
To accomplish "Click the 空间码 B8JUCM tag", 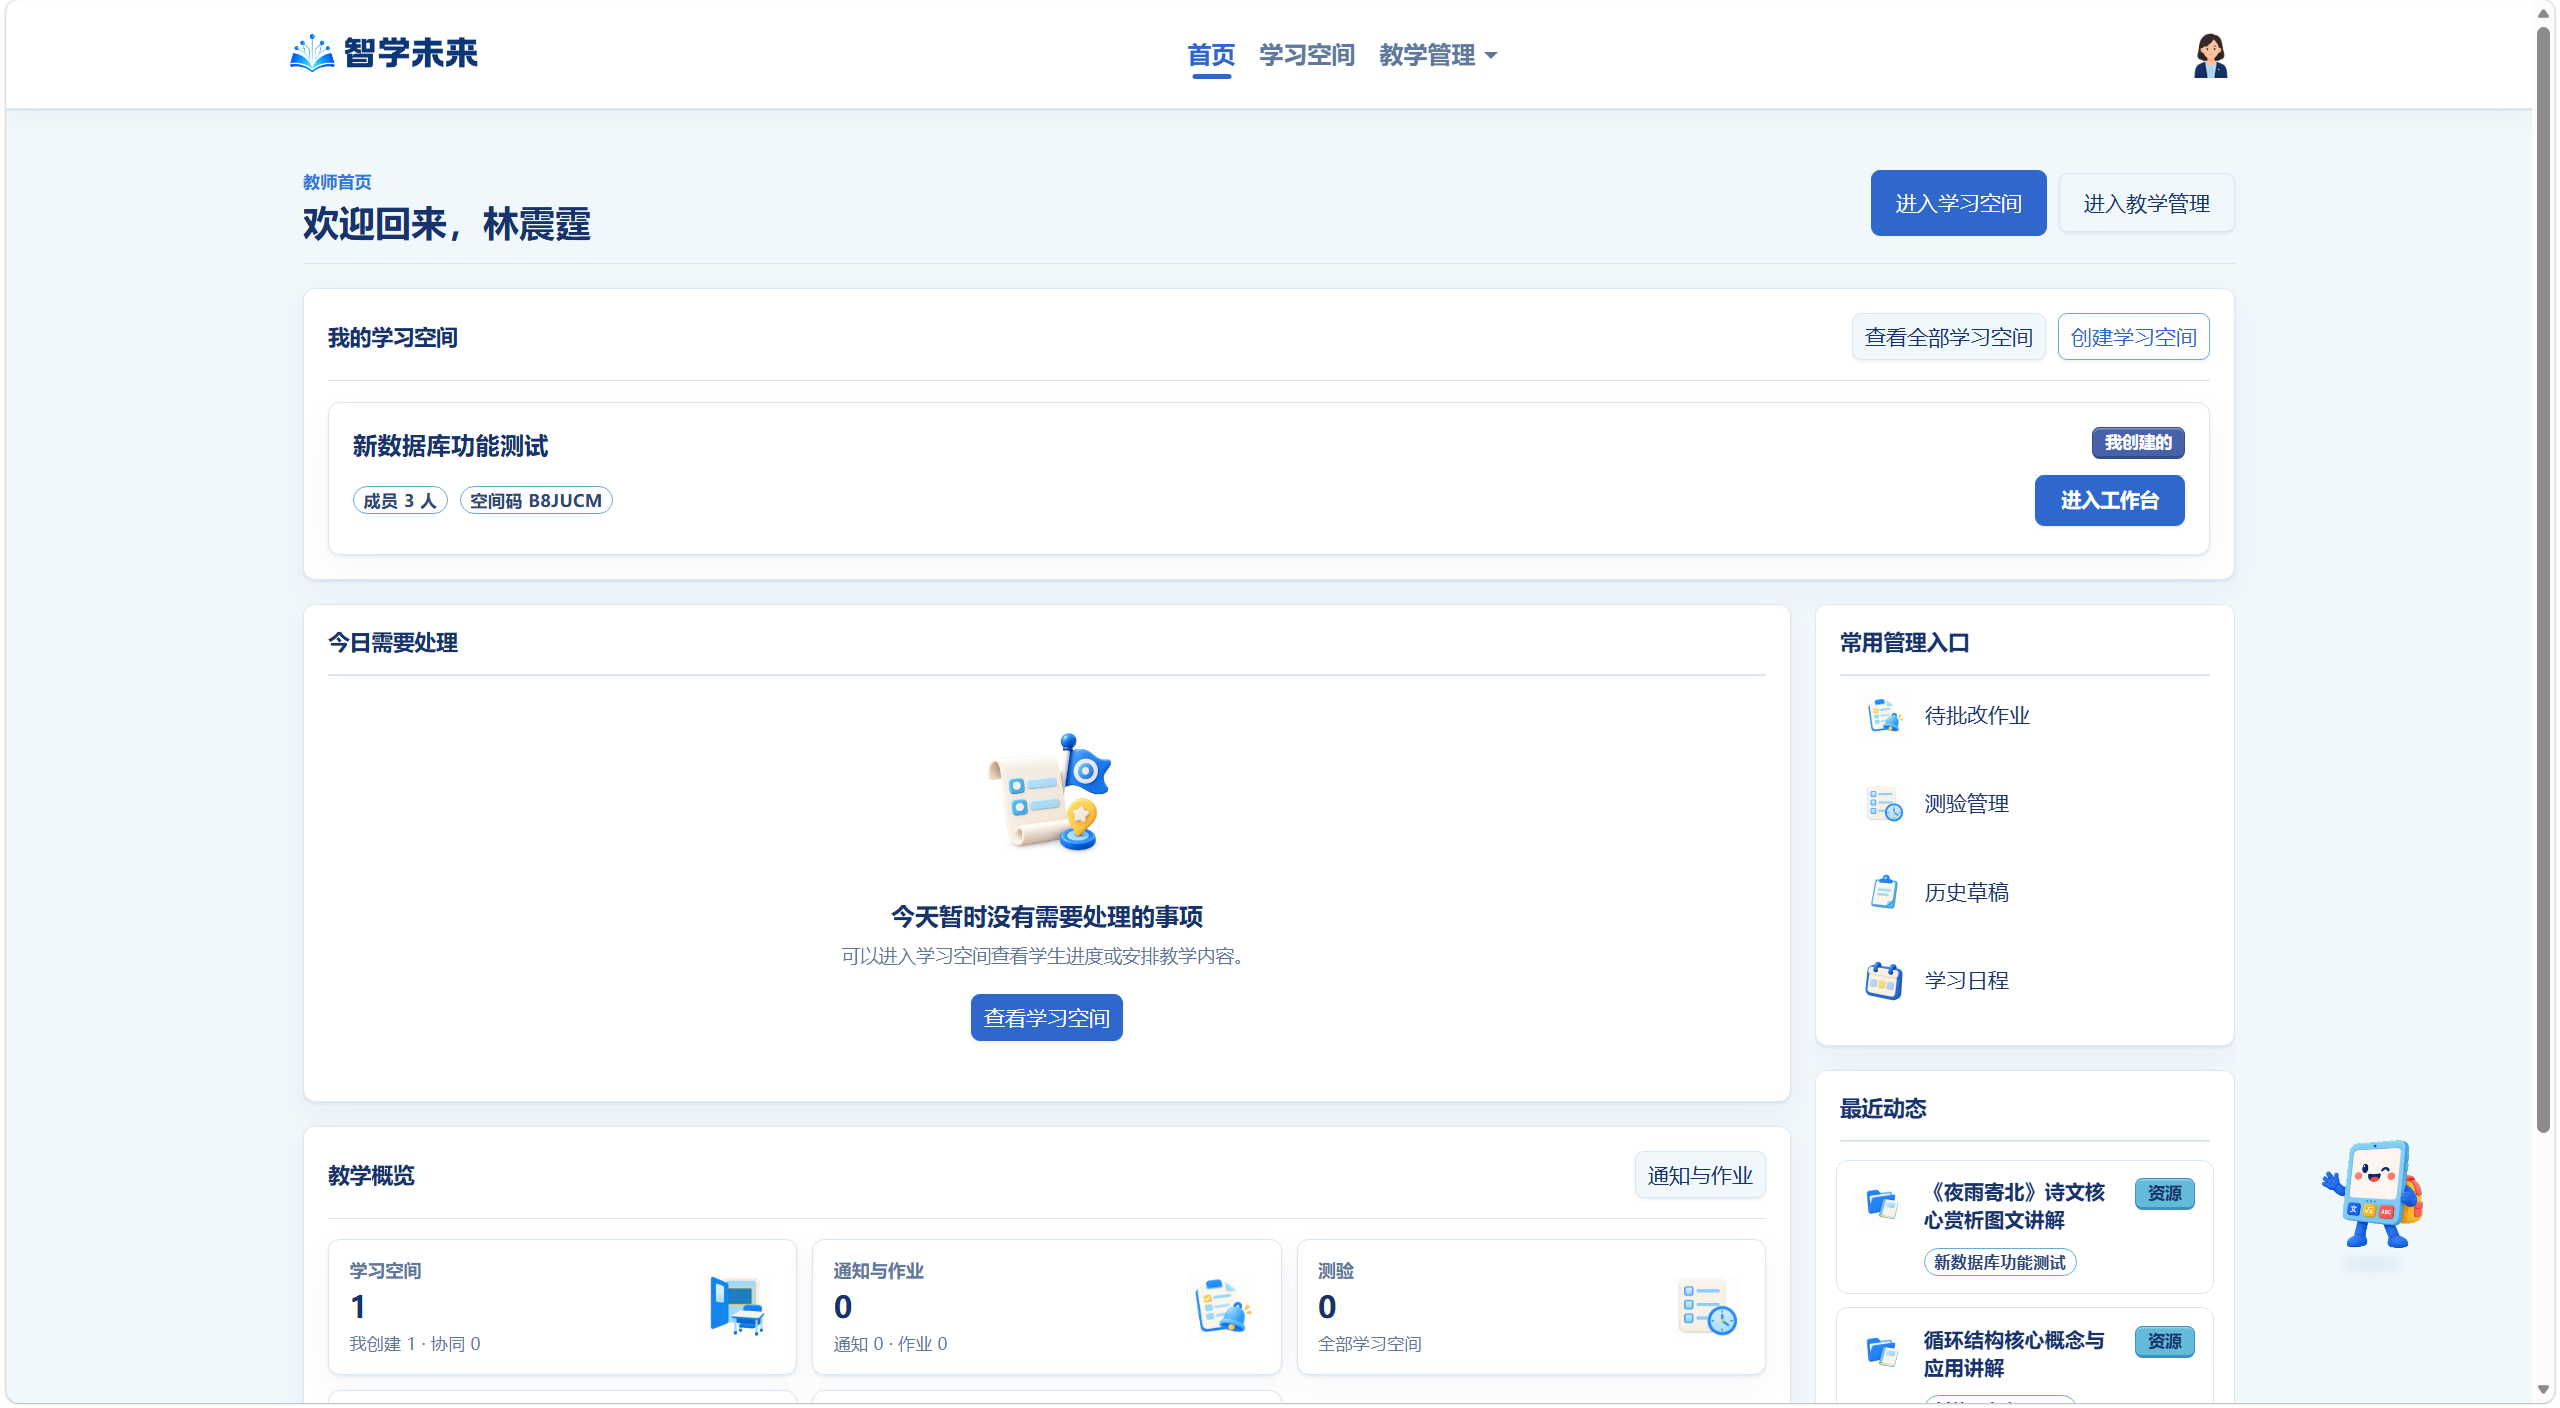I will [536, 500].
